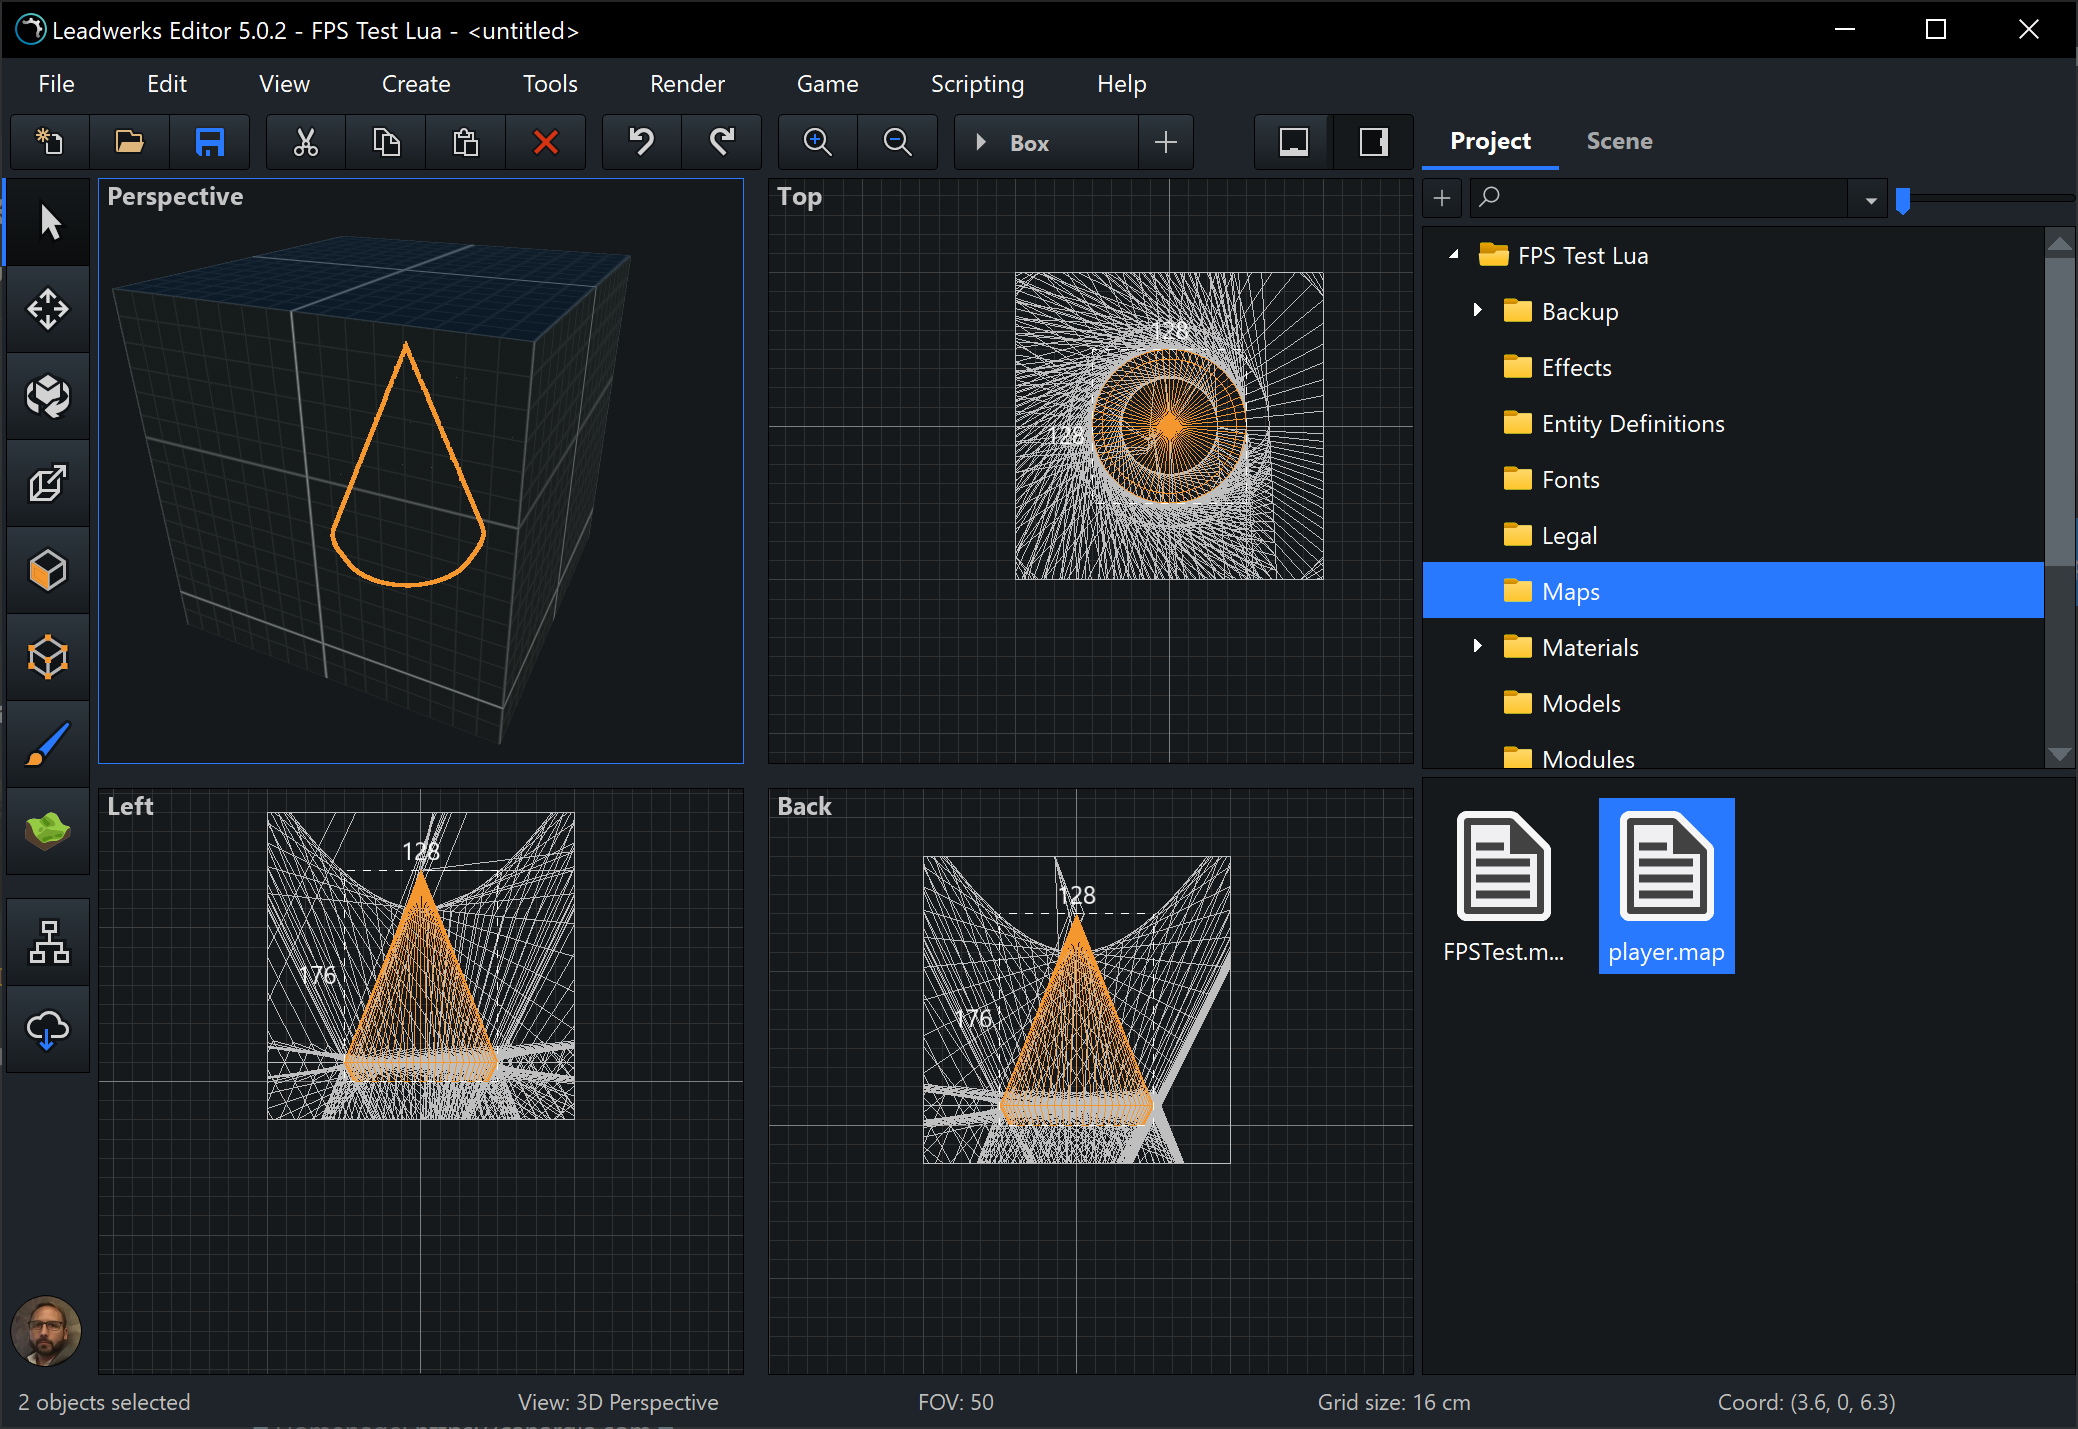Image resolution: width=2078 pixels, height=1429 pixels.
Task: Switch to the Scene tab
Action: 1618,141
